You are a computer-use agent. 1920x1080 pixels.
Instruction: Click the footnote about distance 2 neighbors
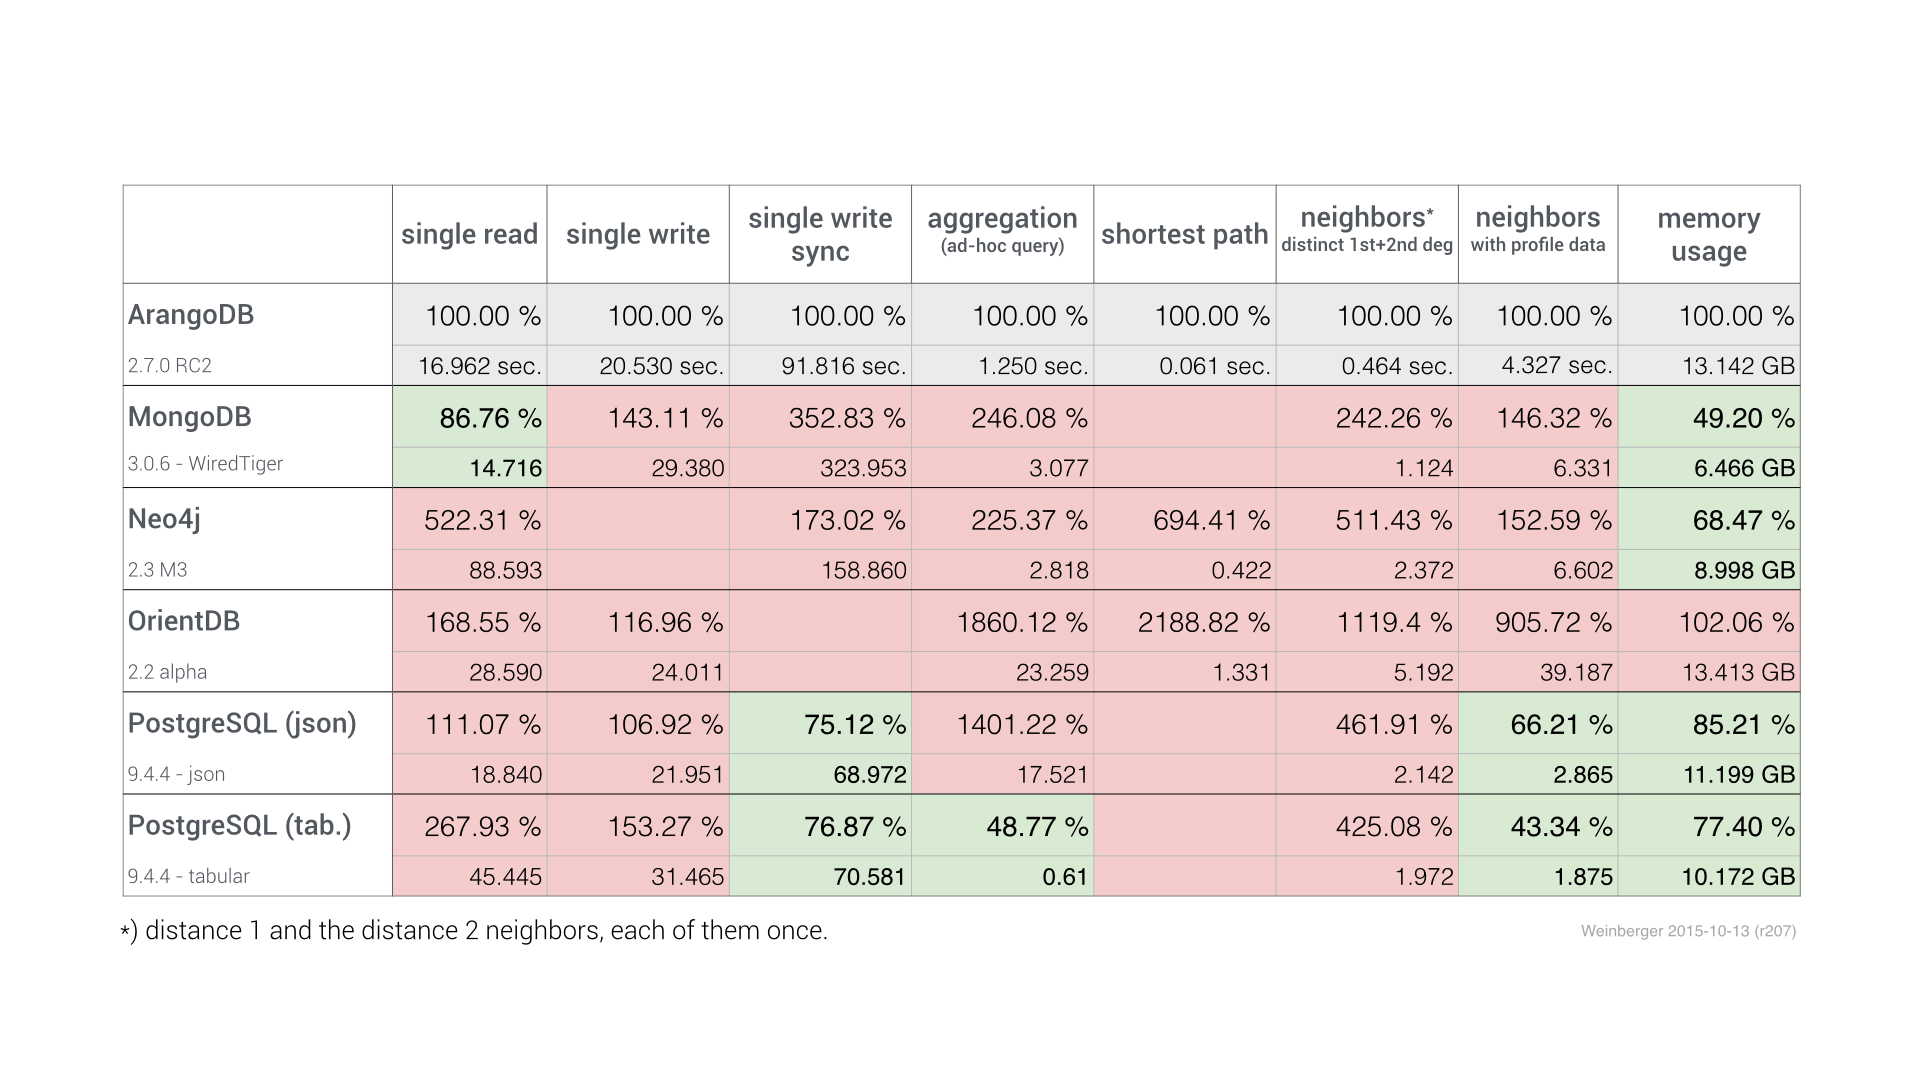pos(474,931)
